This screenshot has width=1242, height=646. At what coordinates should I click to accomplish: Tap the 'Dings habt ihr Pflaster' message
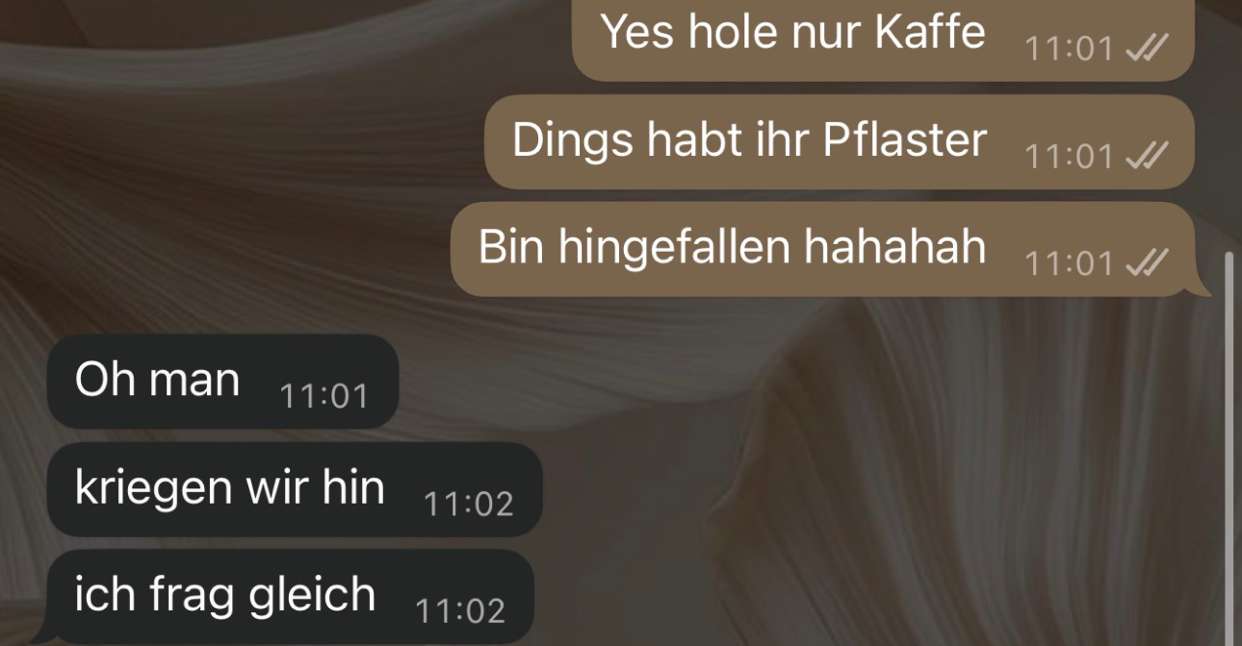click(840, 142)
